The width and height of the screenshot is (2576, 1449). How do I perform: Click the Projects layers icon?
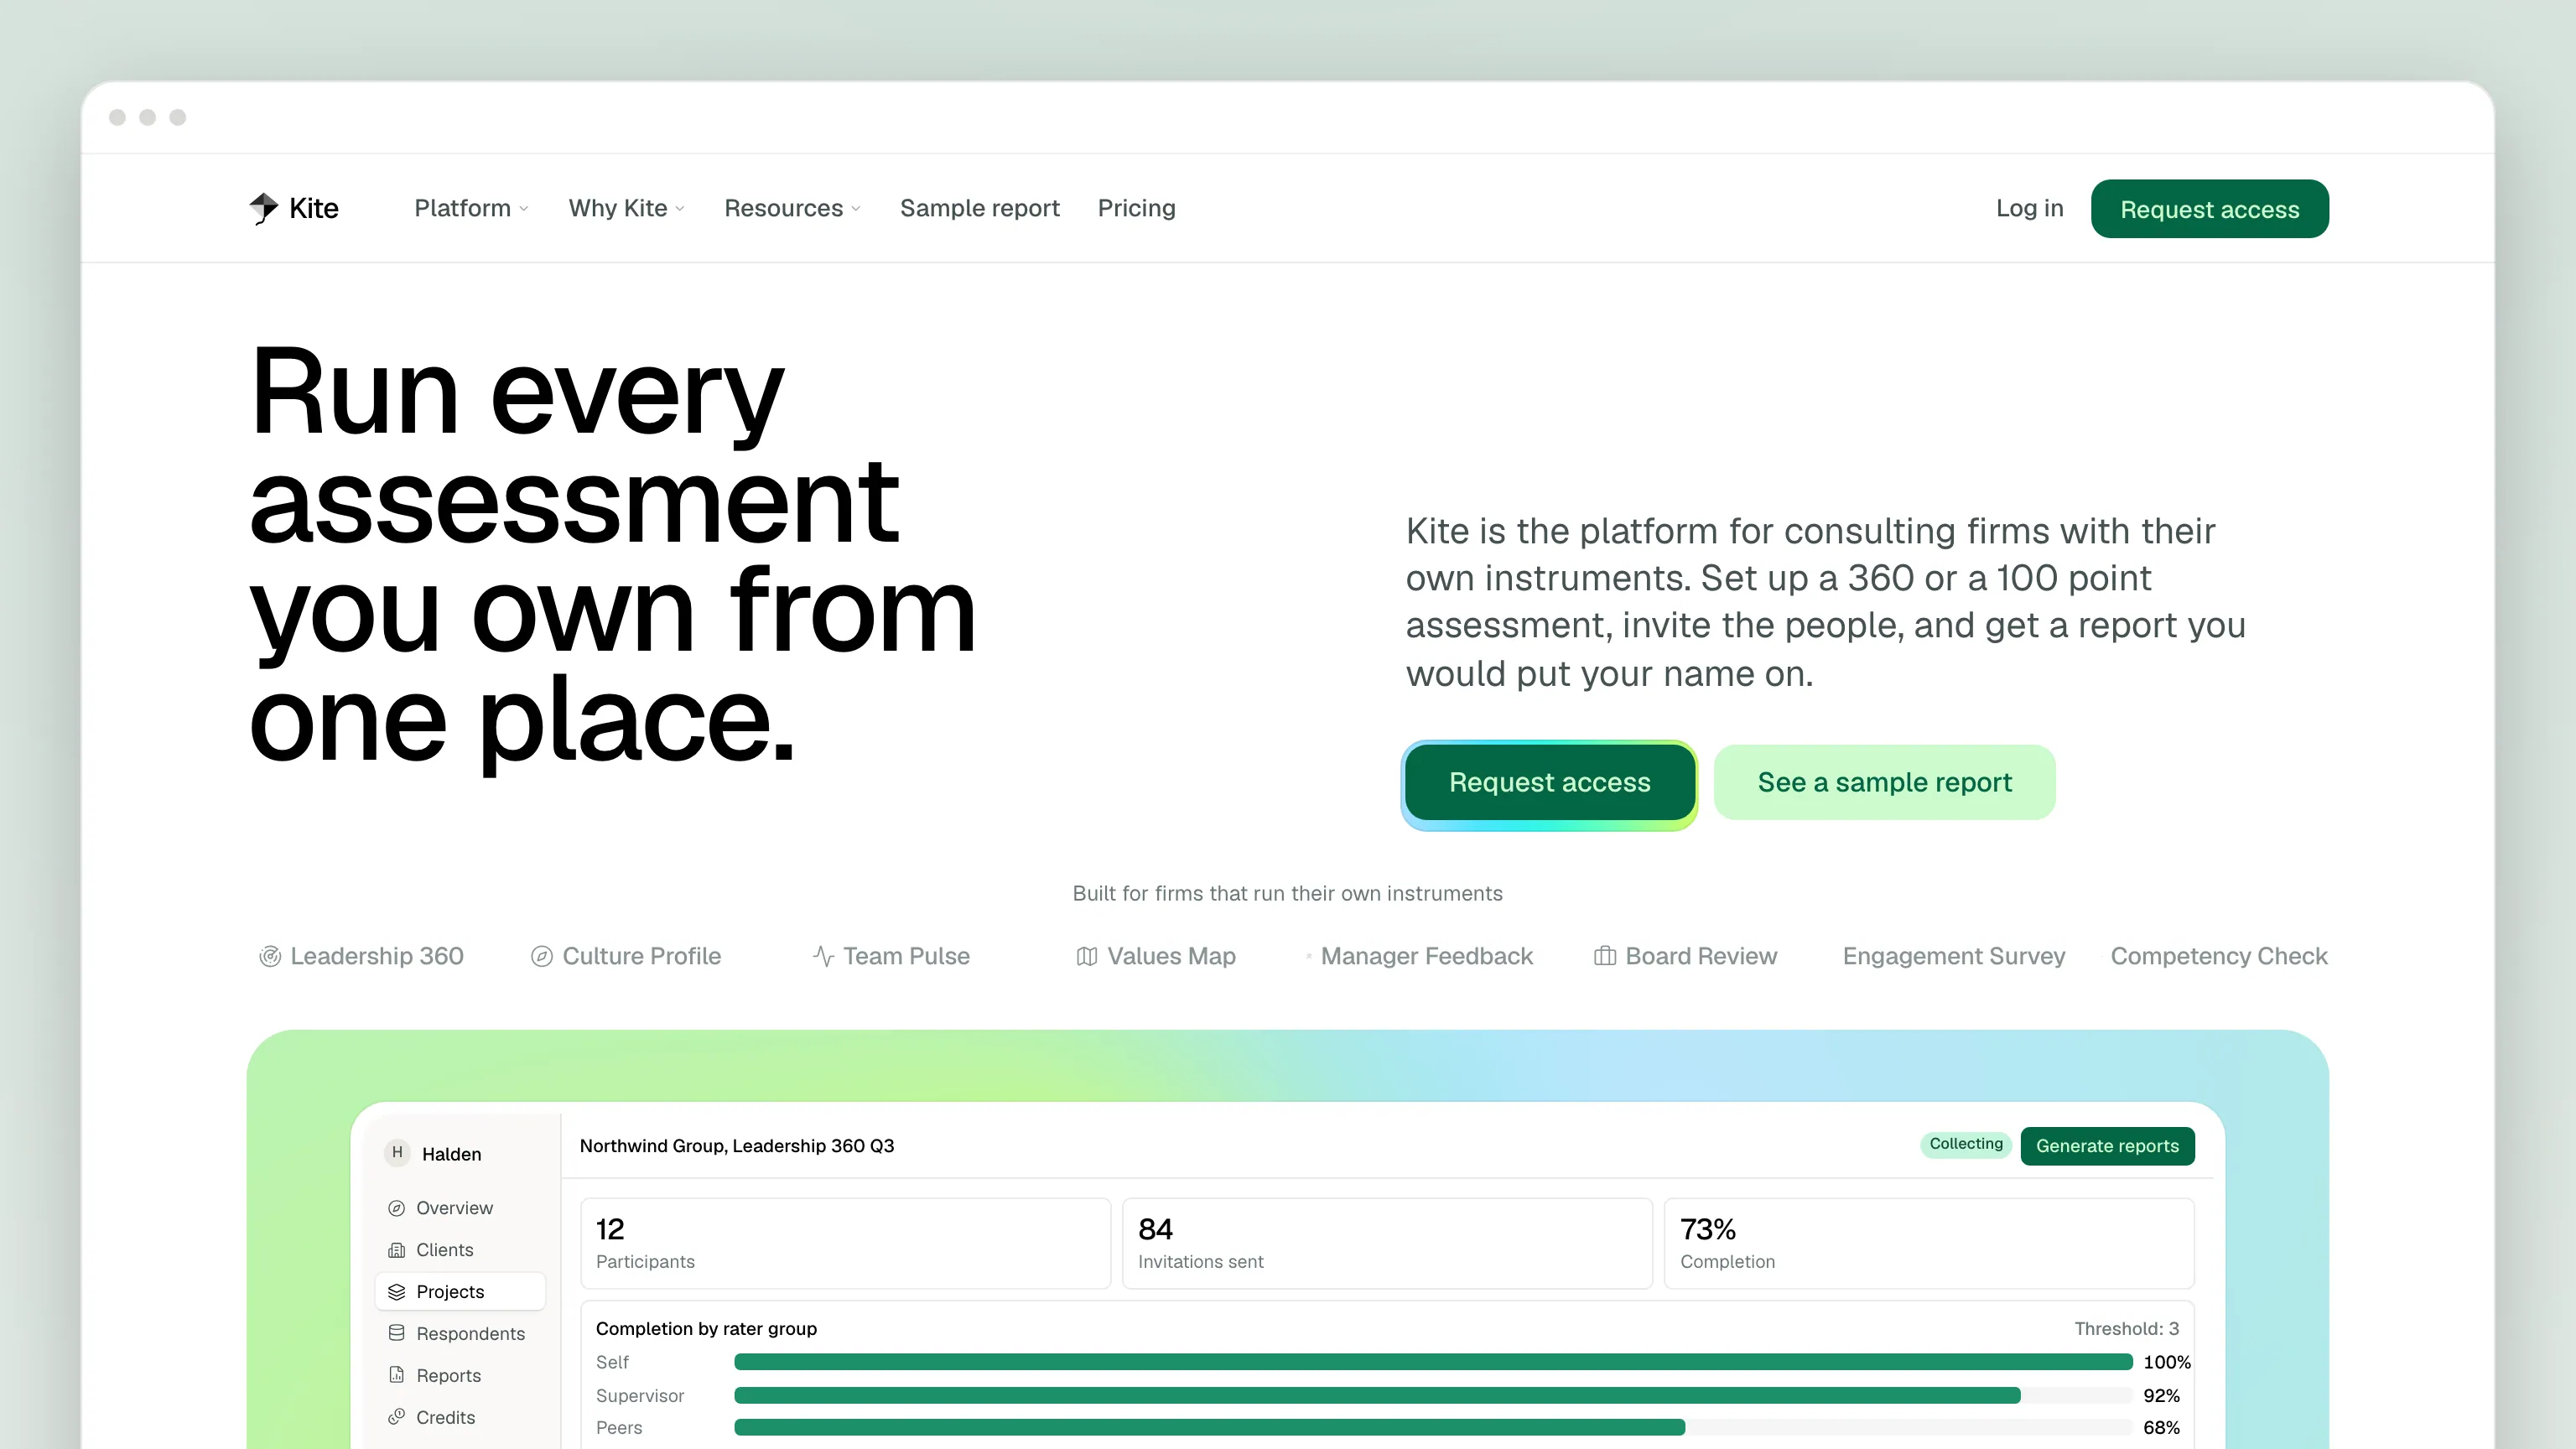[x=397, y=1292]
